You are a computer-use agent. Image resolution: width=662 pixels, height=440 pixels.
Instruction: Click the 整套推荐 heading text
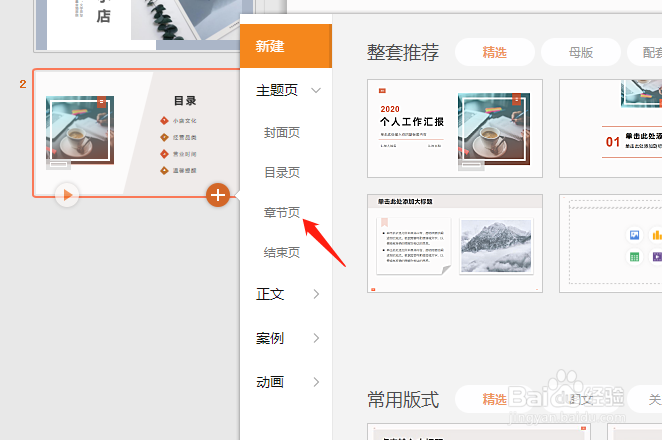point(403,53)
